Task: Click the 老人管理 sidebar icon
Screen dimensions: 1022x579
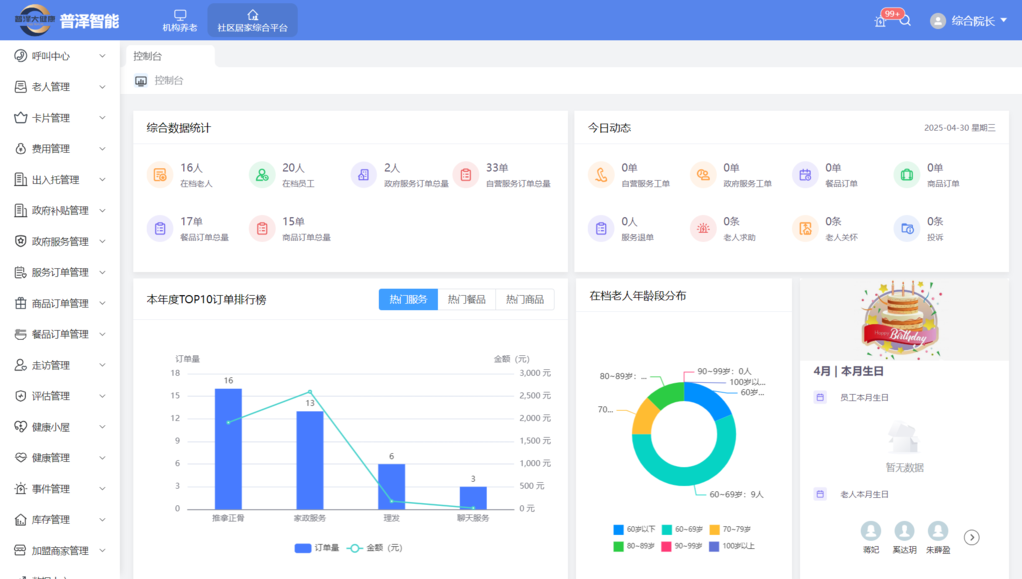Action: coord(21,87)
